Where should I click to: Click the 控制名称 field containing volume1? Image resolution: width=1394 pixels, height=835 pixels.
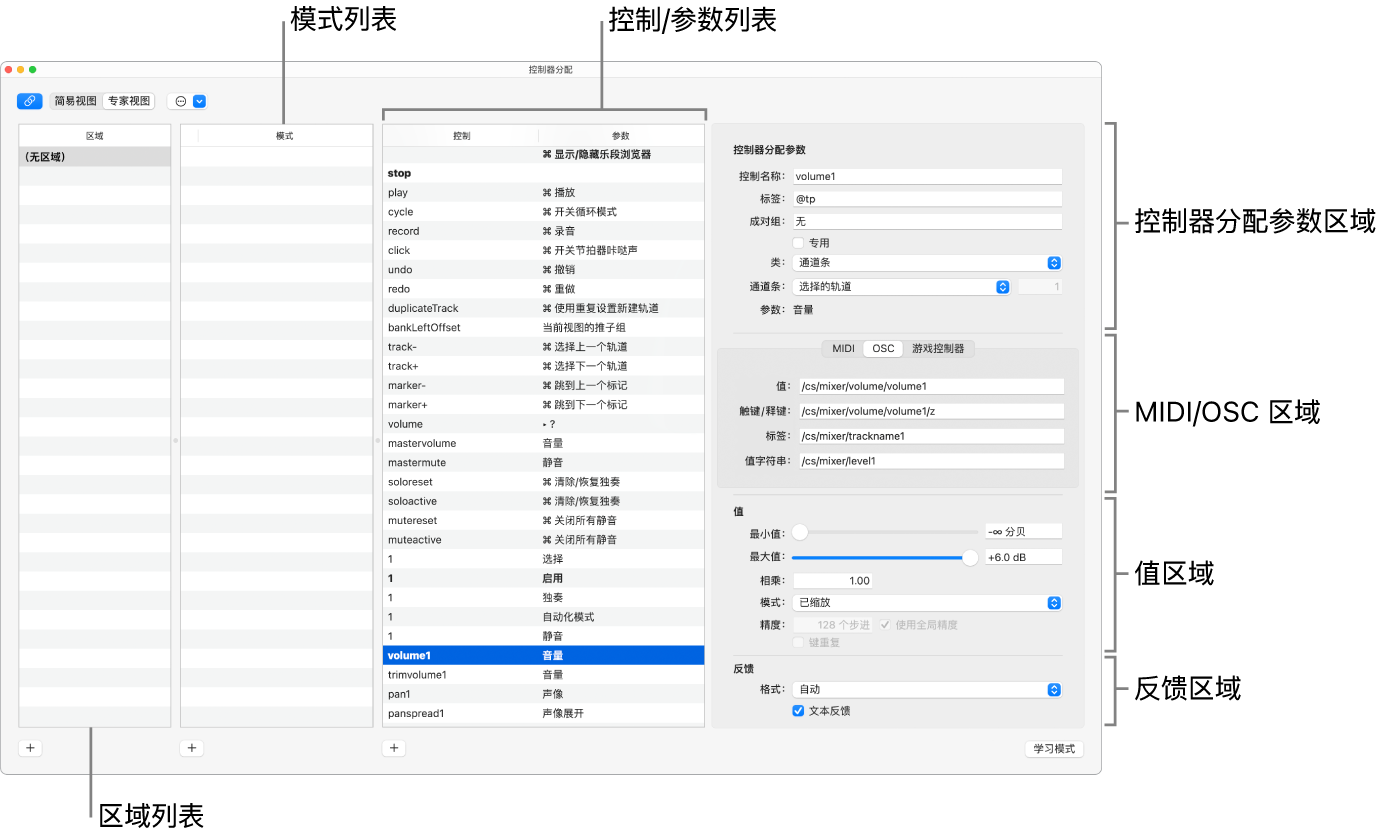(x=926, y=176)
